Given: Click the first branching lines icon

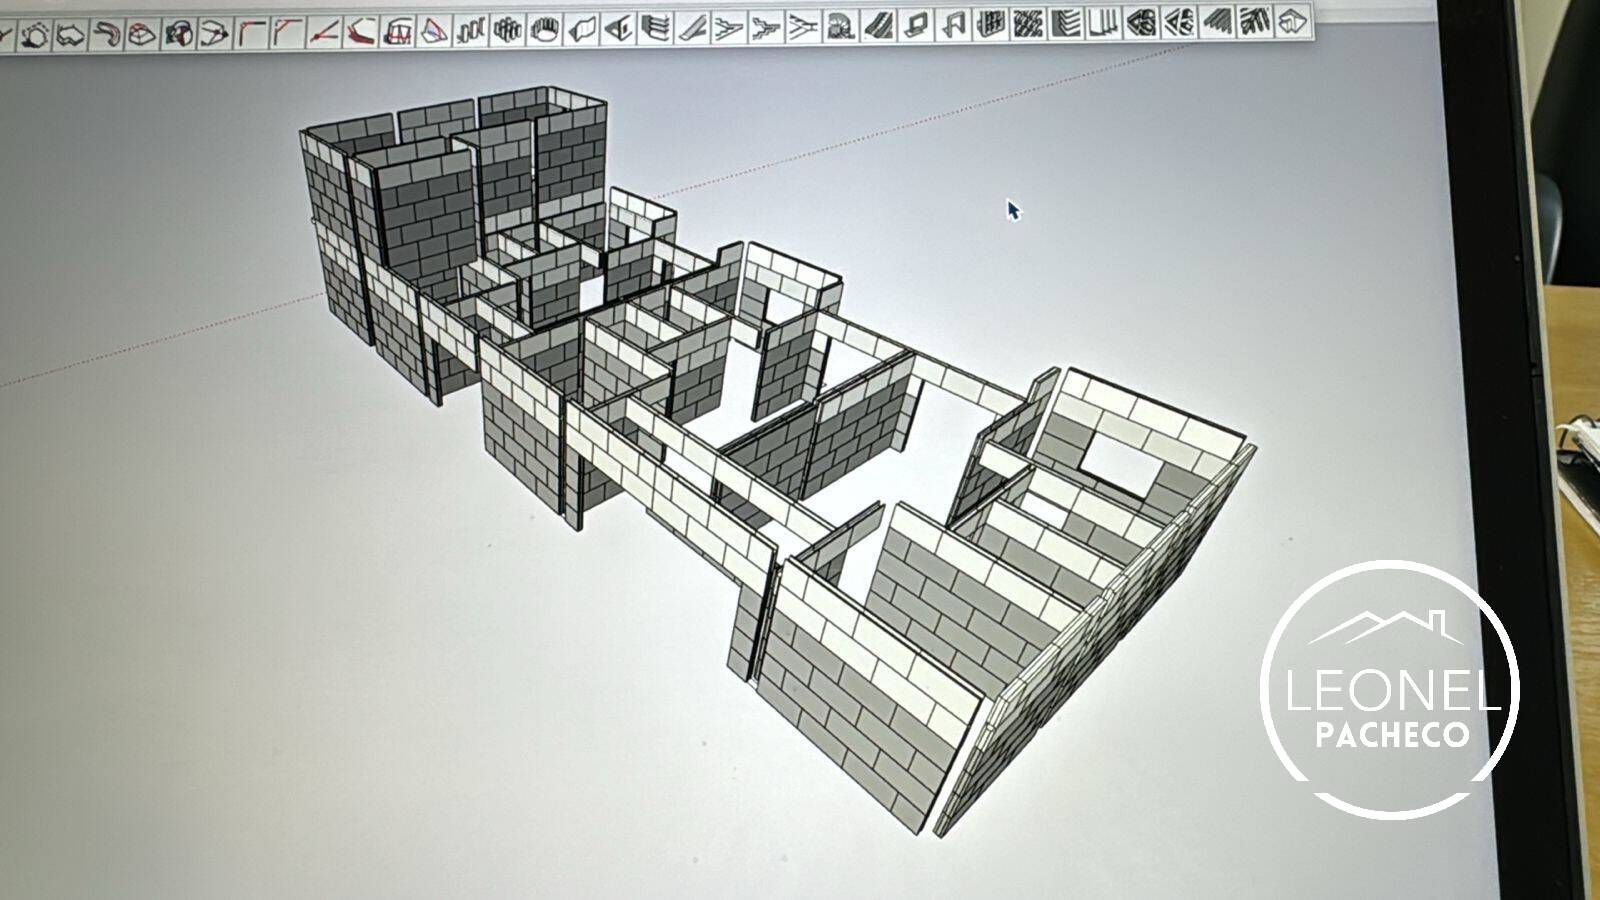Looking at the screenshot, I should [x=728, y=27].
